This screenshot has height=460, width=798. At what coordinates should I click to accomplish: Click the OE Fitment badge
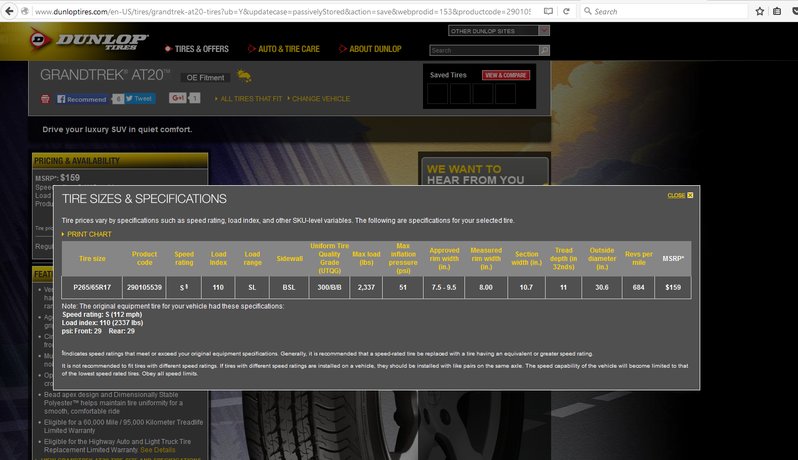click(x=205, y=77)
